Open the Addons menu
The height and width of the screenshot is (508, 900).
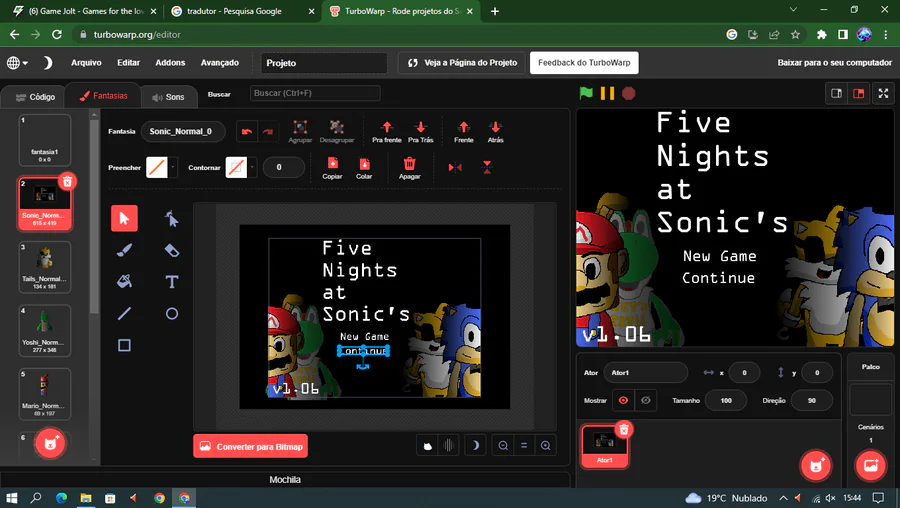pos(170,63)
